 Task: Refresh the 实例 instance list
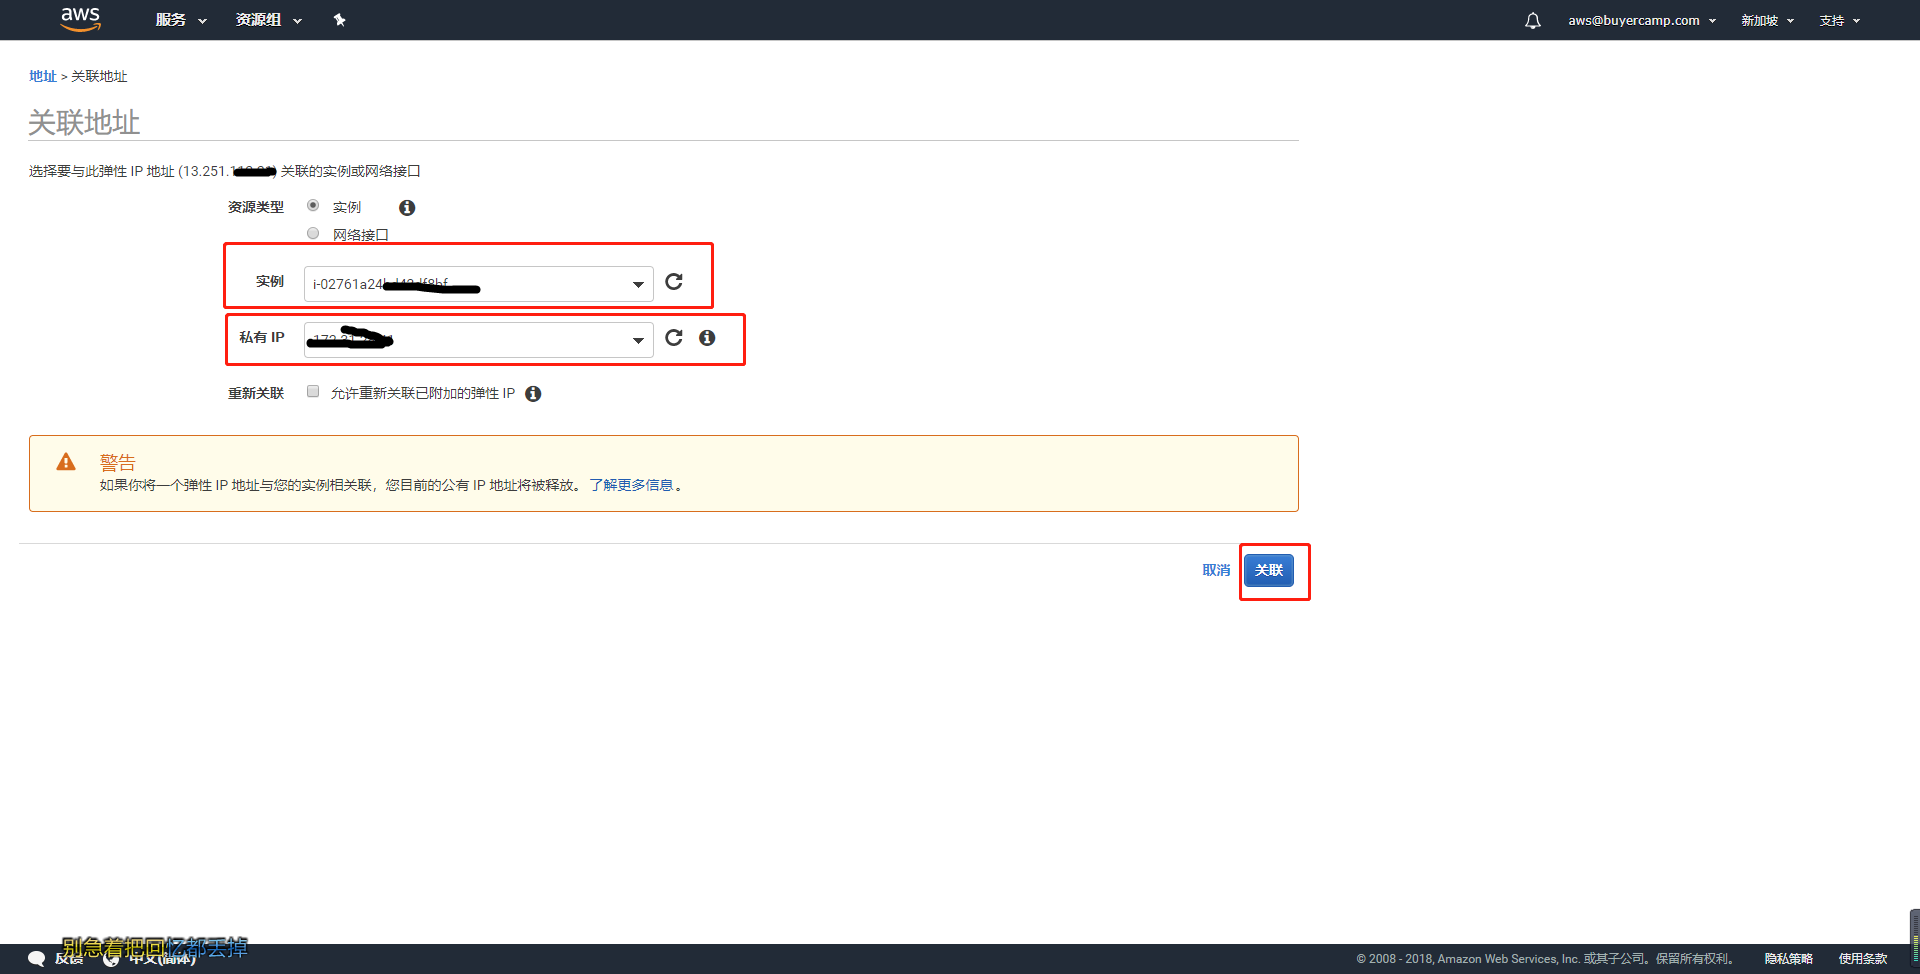tap(674, 282)
